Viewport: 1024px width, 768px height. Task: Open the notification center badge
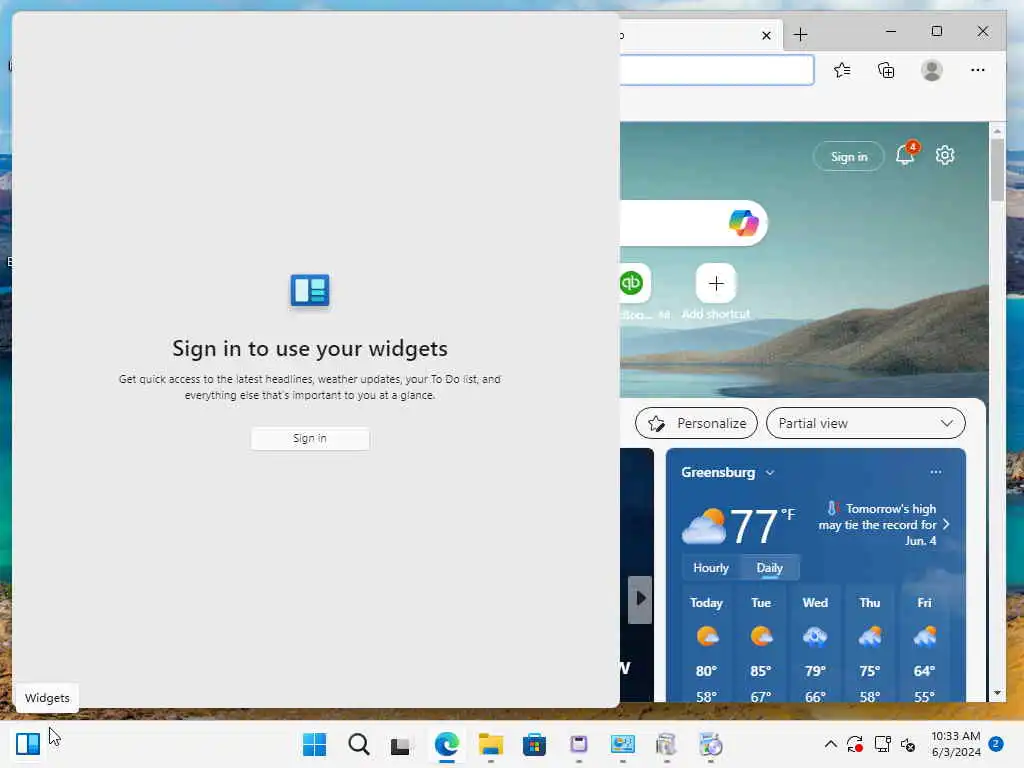[996, 744]
